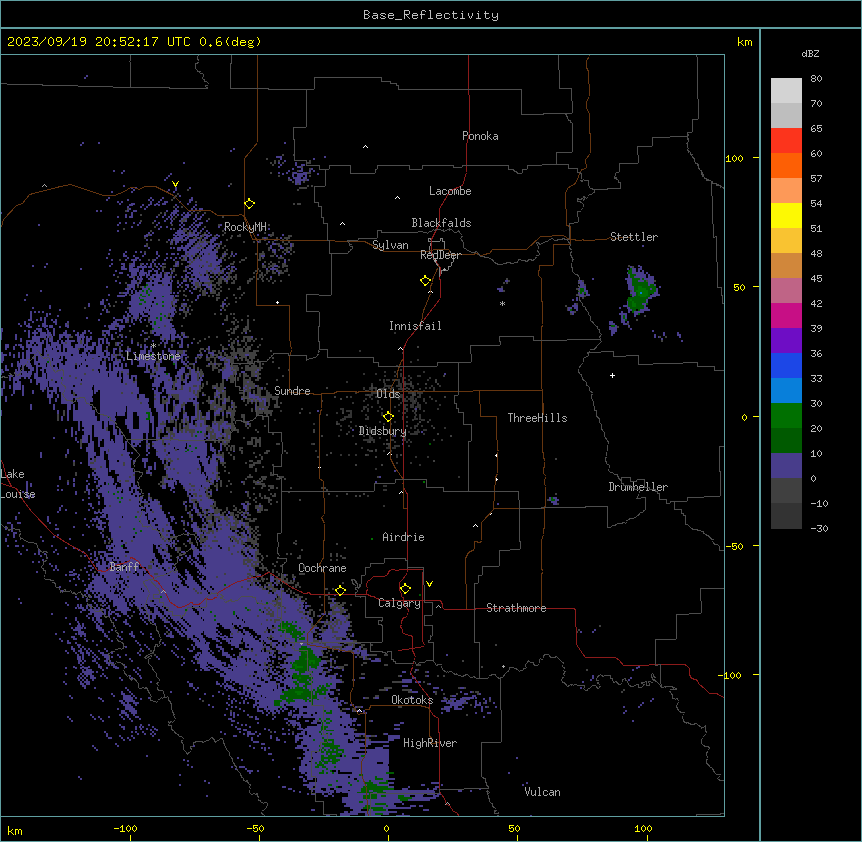Click the Sundre label
The image size is (862, 842).
(292, 391)
